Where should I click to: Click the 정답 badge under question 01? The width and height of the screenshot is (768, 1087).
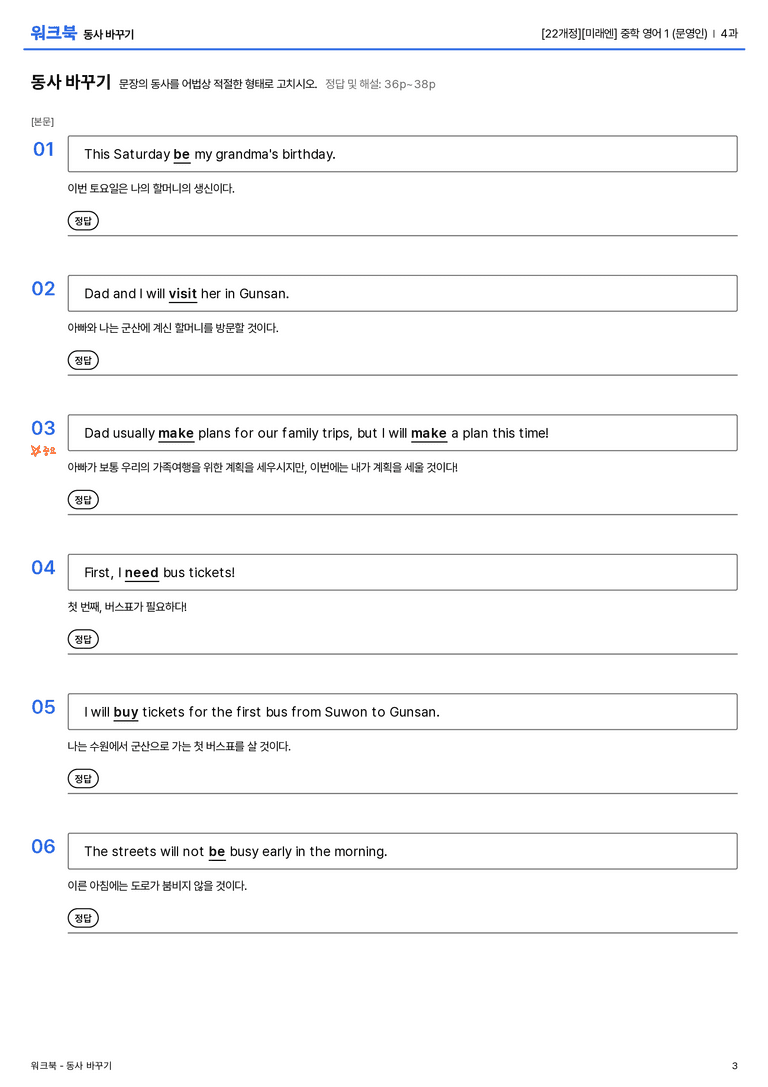pyautogui.click(x=83, y=220)
